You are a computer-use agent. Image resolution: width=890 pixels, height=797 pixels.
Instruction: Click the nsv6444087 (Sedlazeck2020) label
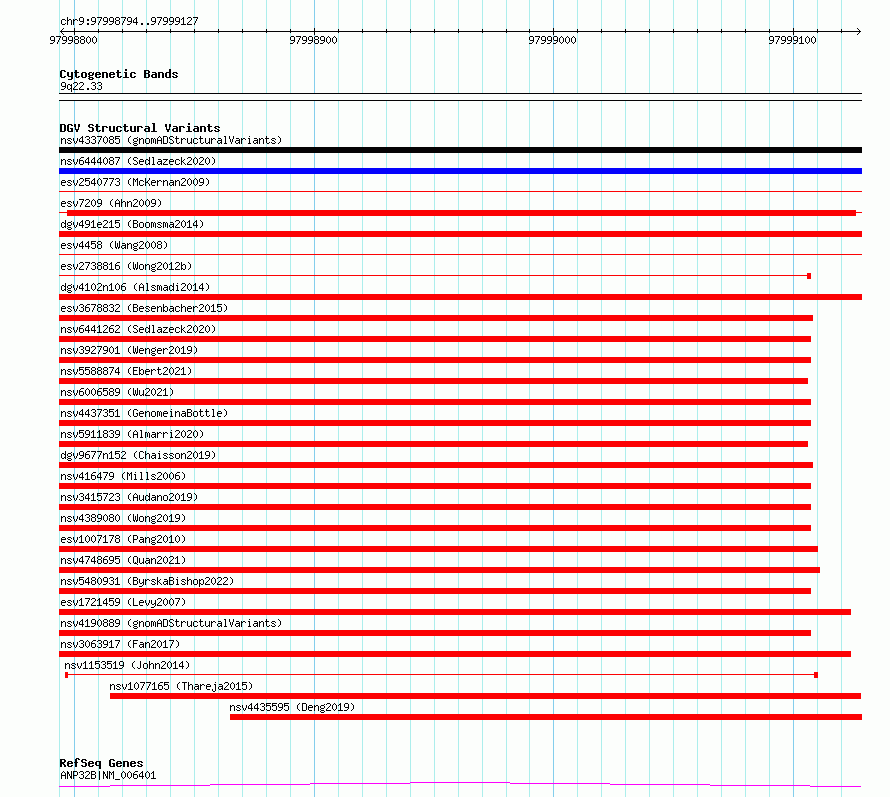pyautogui.click(x=138, y=161)
